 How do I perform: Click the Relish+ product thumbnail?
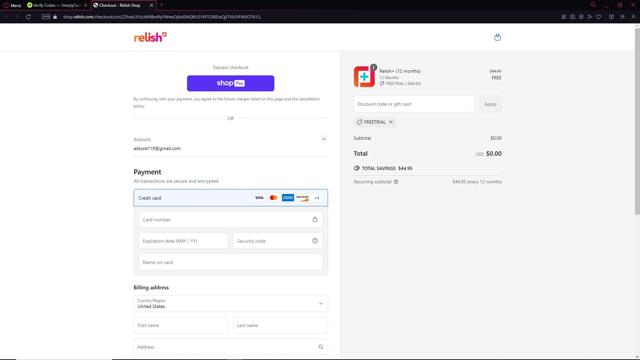pyautogui.click(x=364, y=76)
